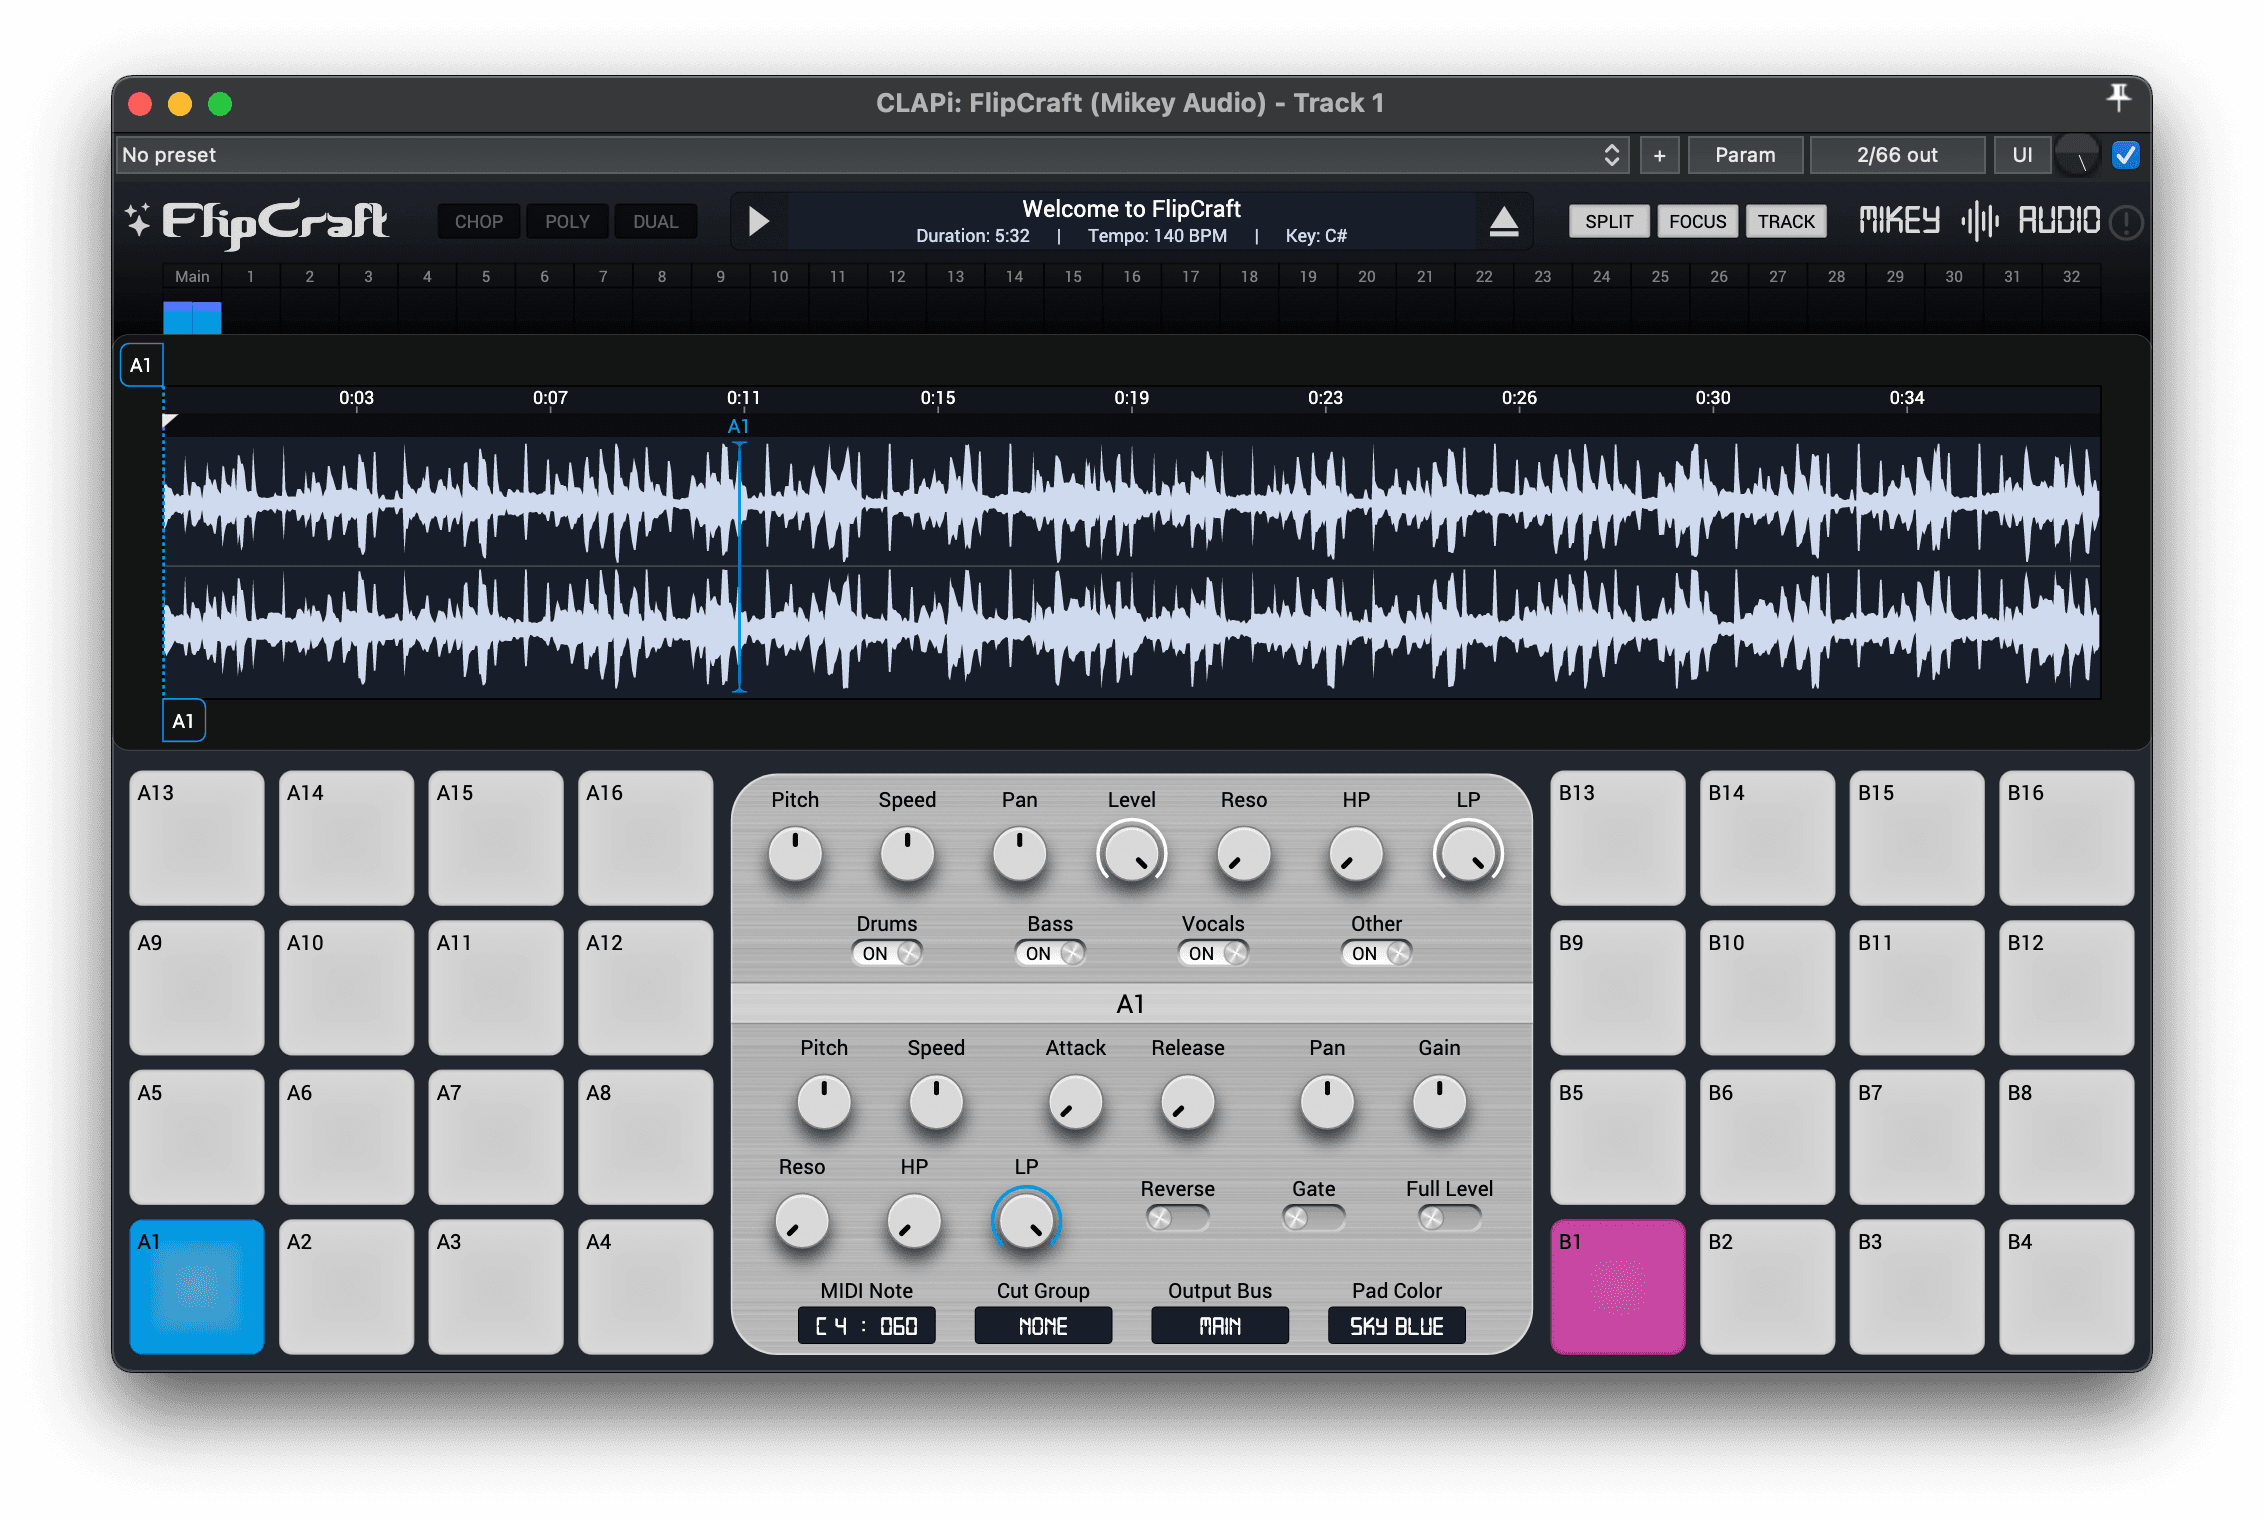The image size is (2264, 1520).
Task: Open the Output Bus MAIN selector
Action: coord(1220,1326)
